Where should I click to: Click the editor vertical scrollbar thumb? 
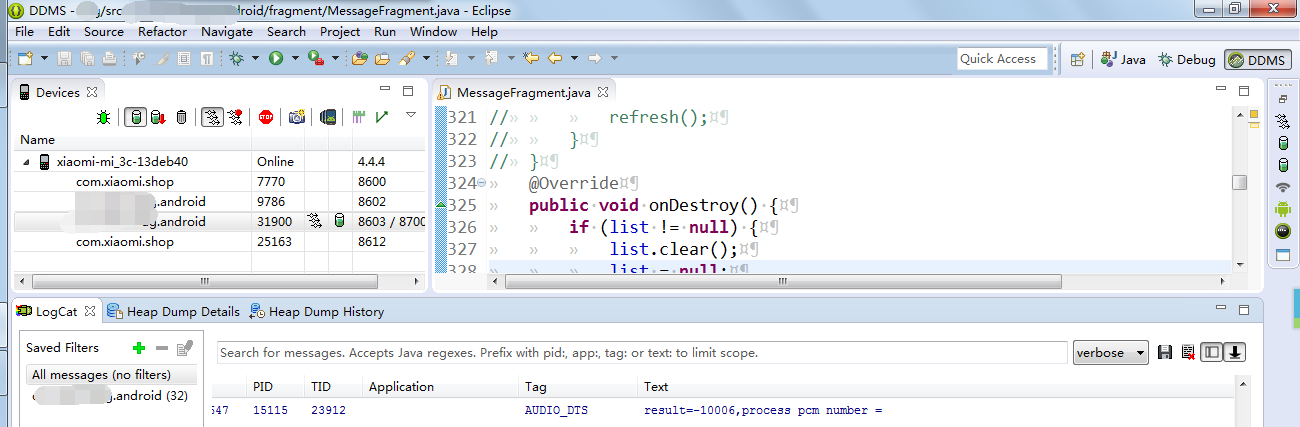click(1239, 182)
